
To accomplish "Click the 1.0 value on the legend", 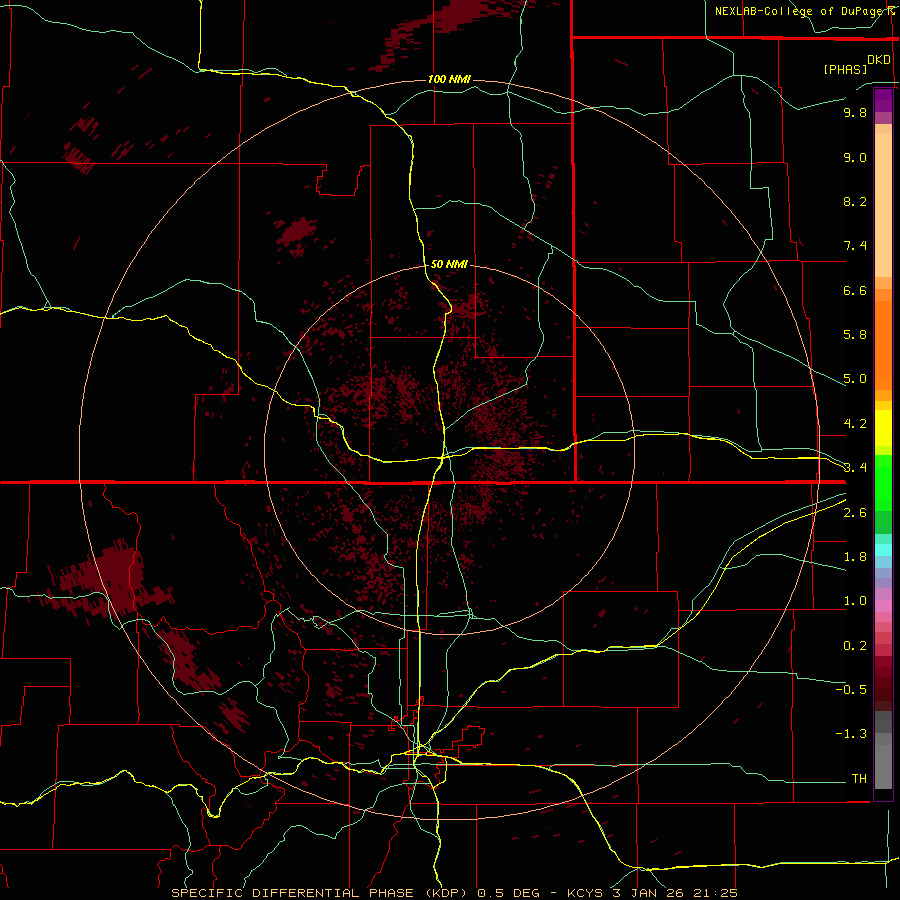I will (855, 601).
